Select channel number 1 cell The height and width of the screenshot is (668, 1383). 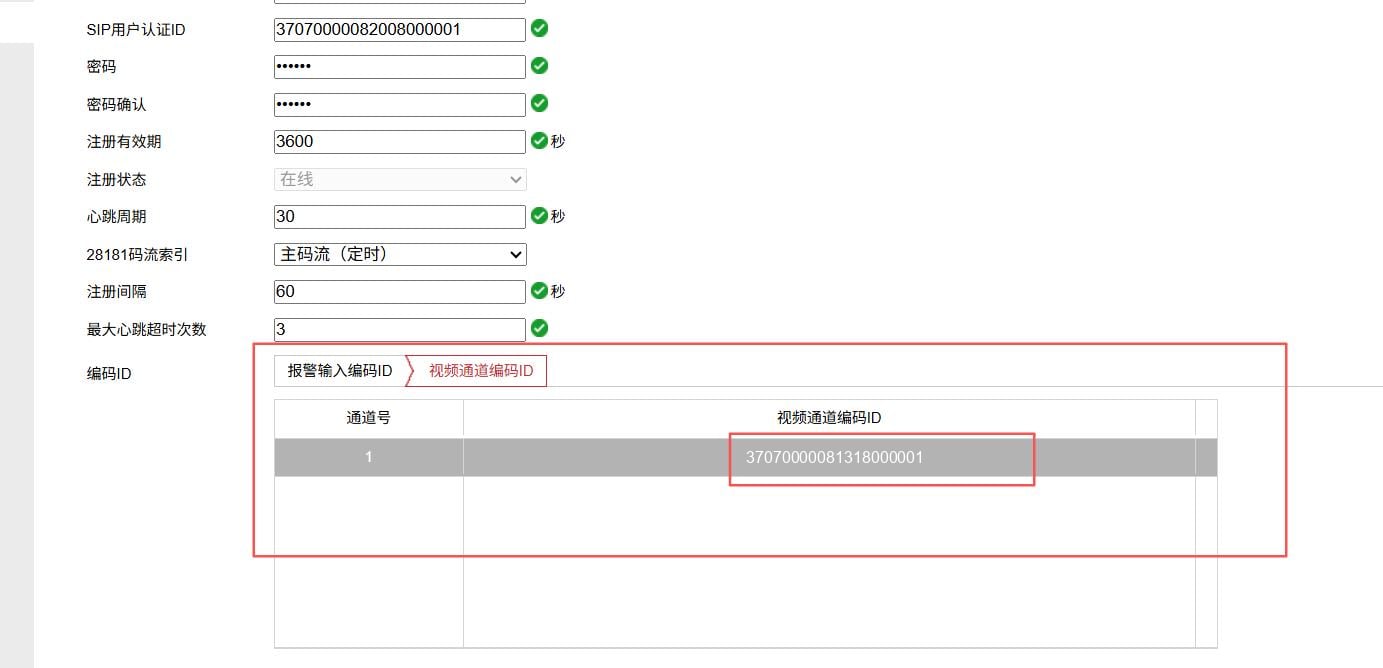tap(369, 457)
